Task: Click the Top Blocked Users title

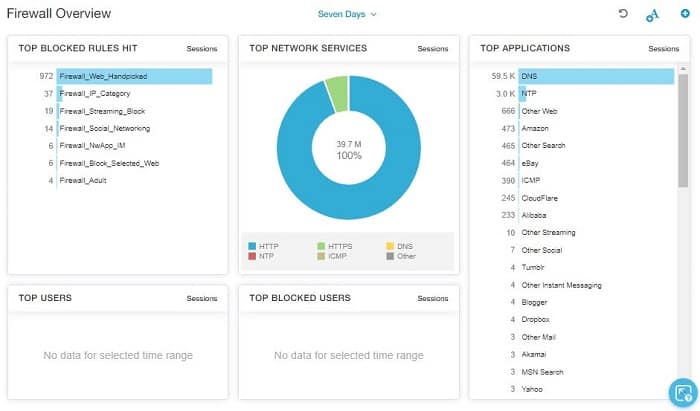Action: (x=300, y=298)
